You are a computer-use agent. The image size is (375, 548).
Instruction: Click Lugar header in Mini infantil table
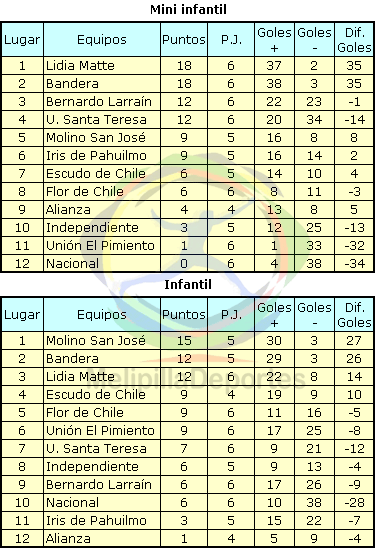[x=22, y=40]
